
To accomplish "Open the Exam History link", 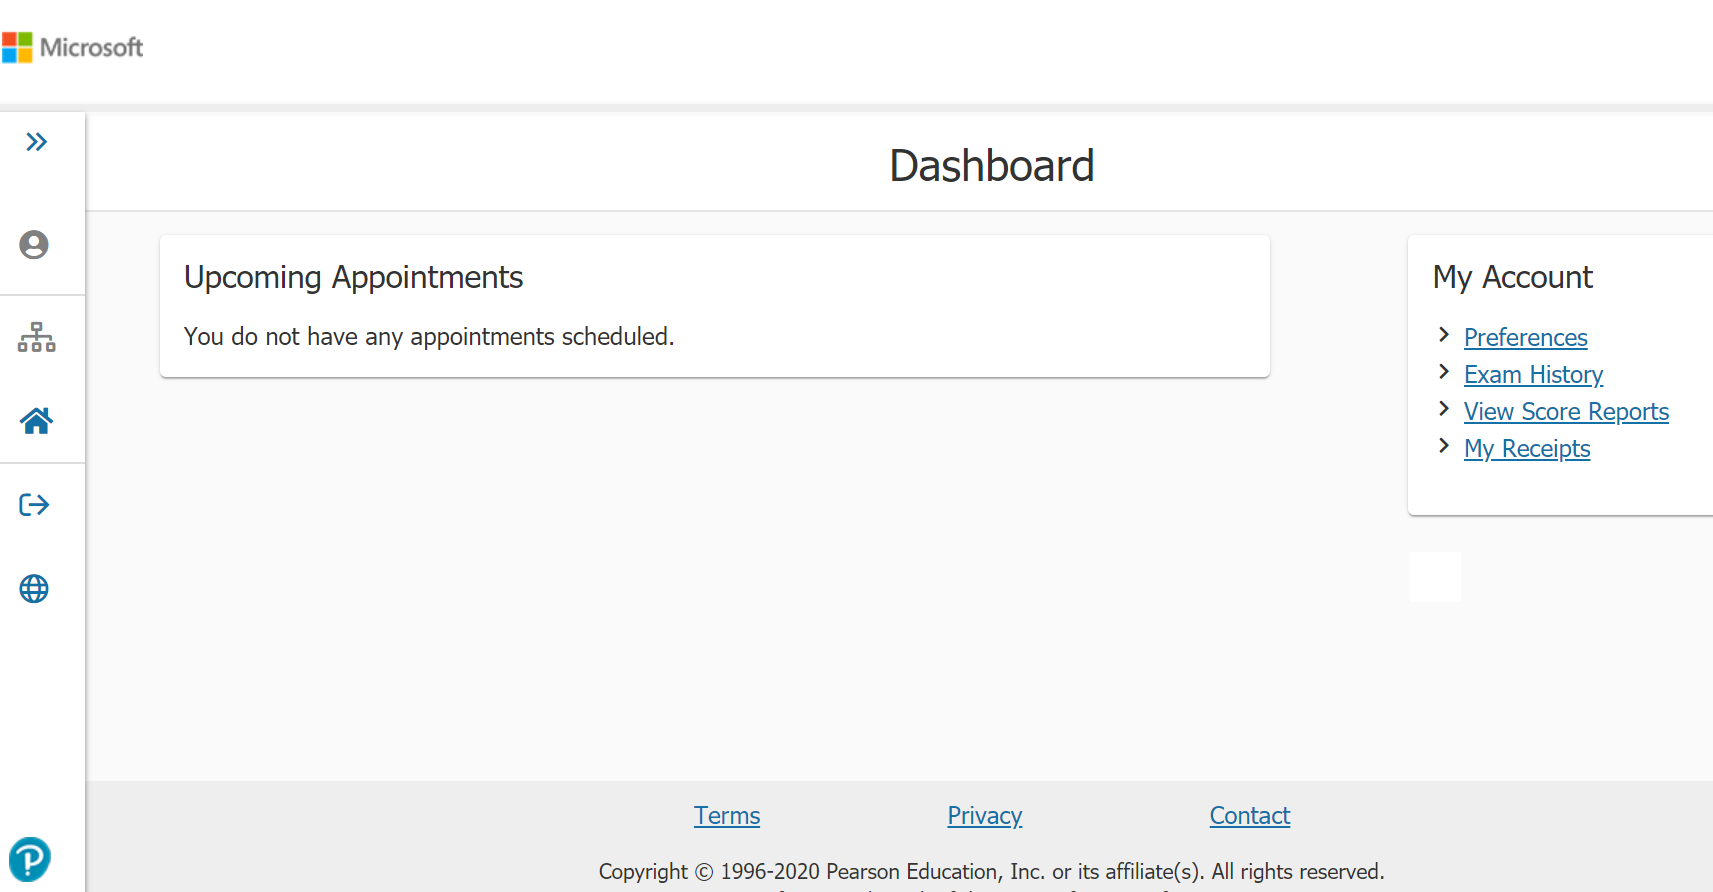I will tap(1533, 375).
